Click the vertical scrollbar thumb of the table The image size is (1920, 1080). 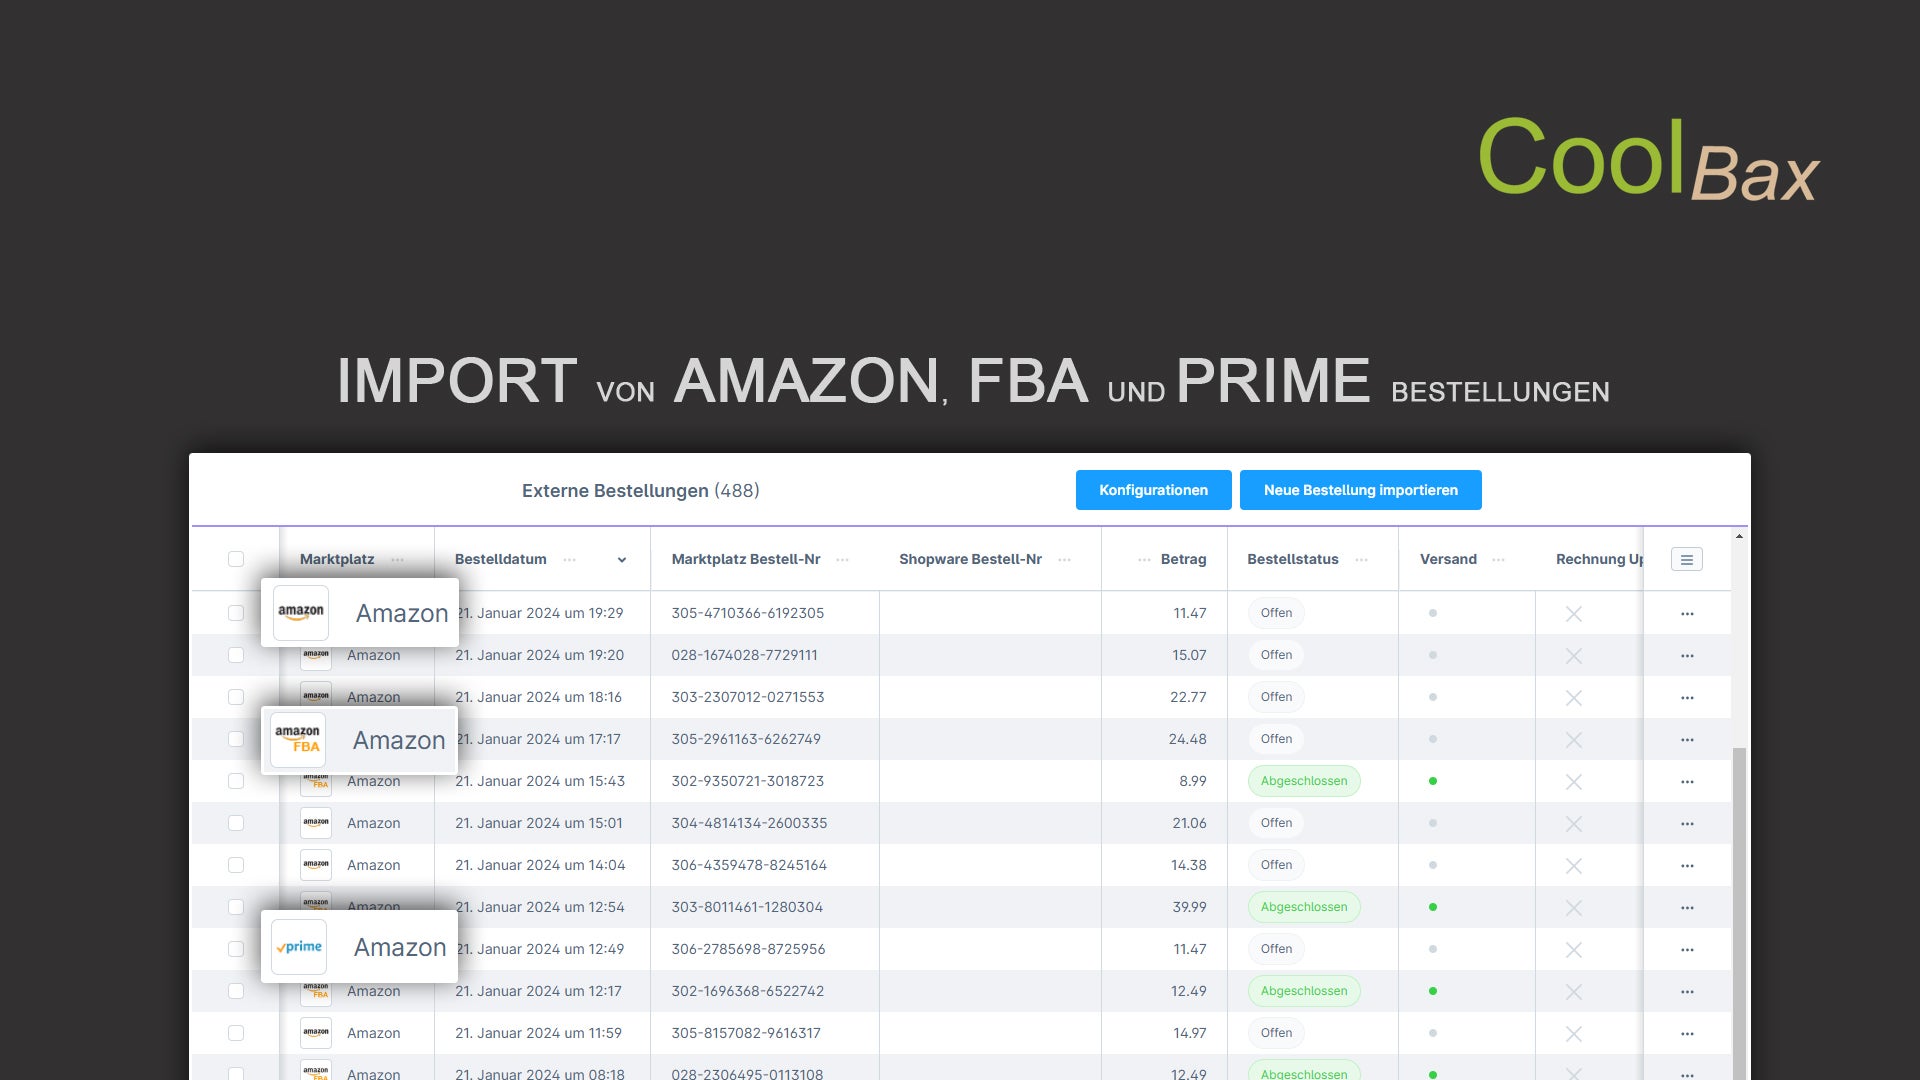(1739, 913)
